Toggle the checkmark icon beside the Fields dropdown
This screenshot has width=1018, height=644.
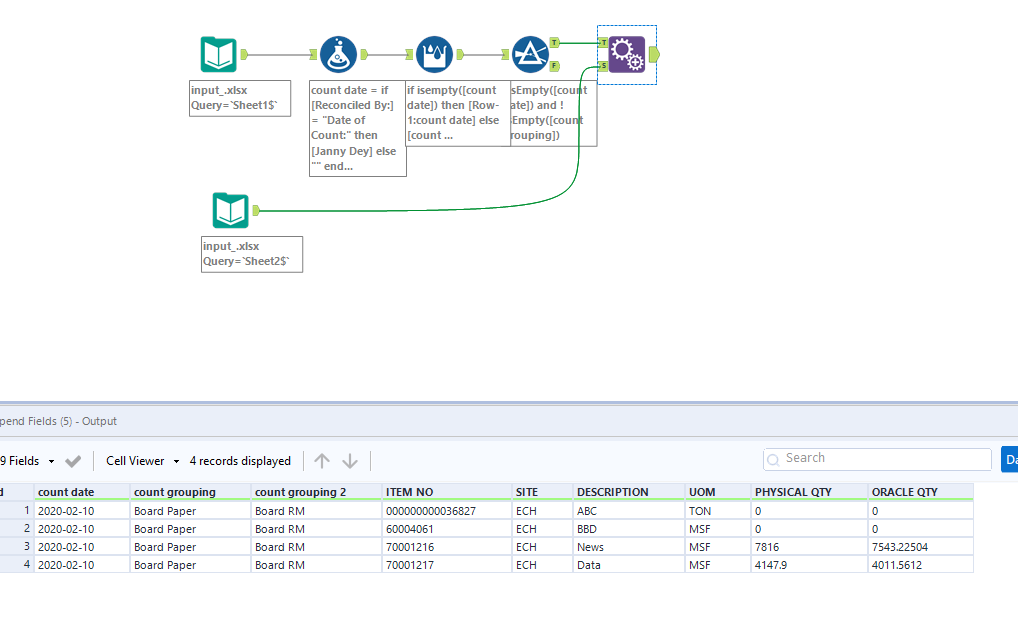click(x=72, y=460)
